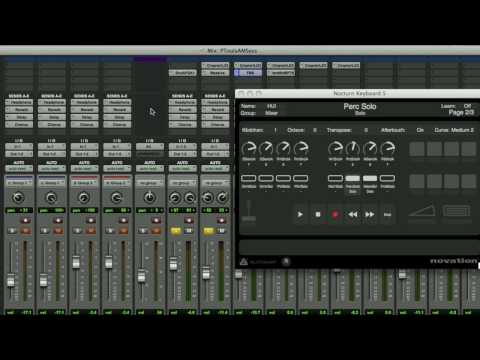Open the sixth channel's only insert slot
The height and width of the screenshot is (360, 480).
click(182, 73)
